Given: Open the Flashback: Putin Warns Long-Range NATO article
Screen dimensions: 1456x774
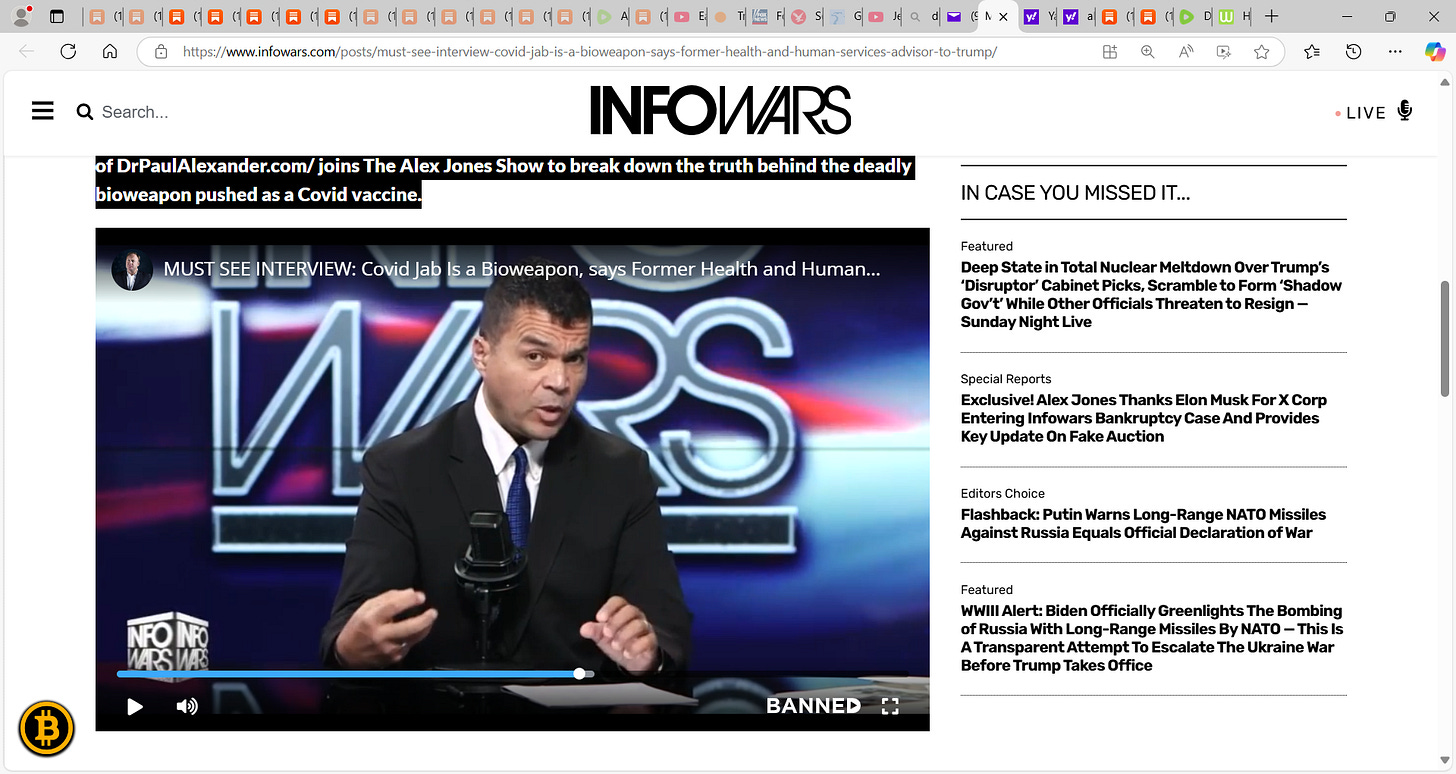Looking at the screenshot, I should (x=1143, y=523).
